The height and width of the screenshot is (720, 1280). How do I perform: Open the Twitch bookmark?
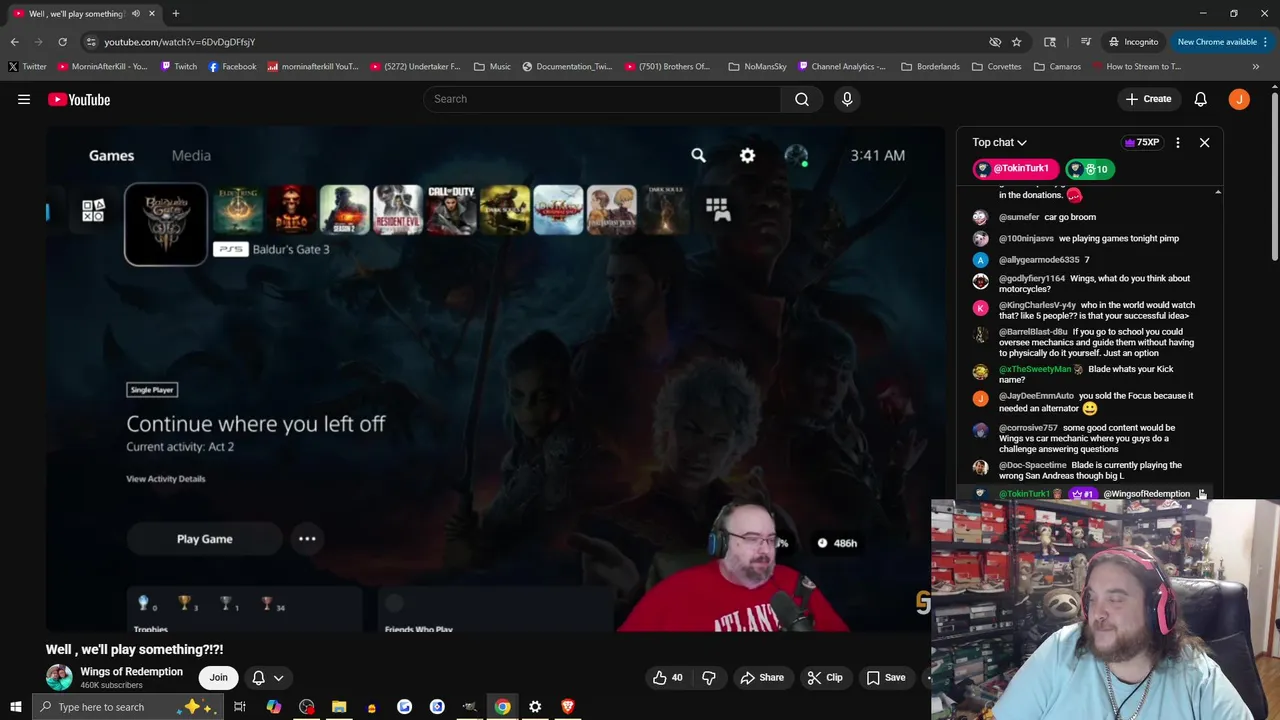tap(178, 67)
